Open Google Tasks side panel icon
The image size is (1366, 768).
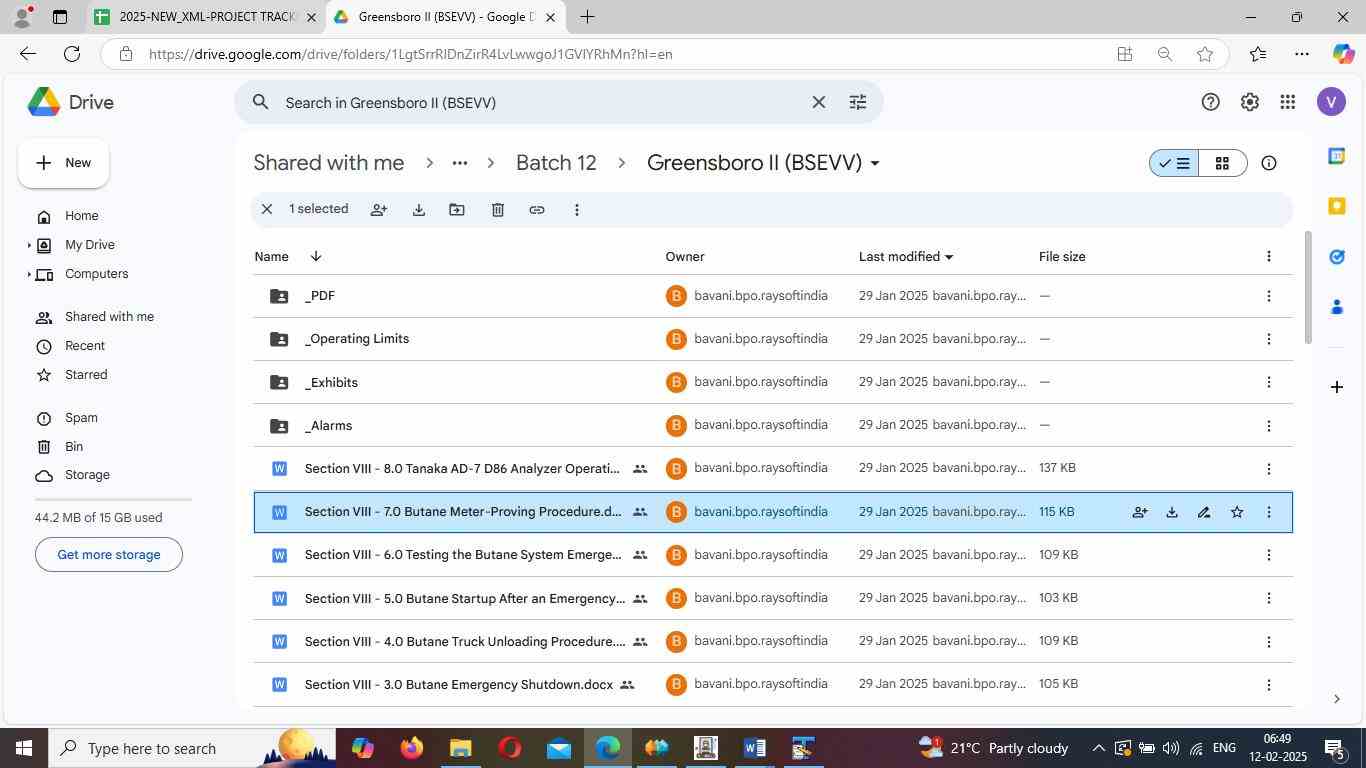pyautogui.click(x=1336, y=257)
